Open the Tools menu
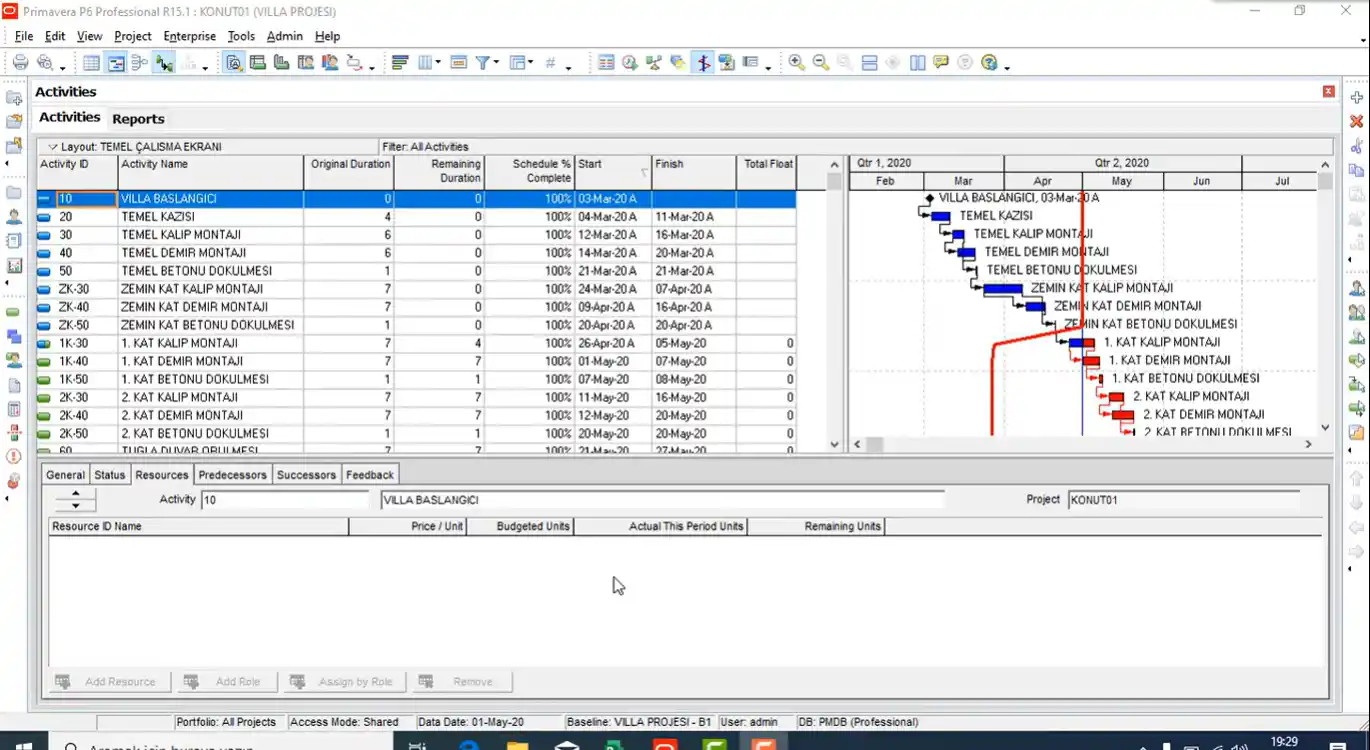The height and width of the screenshot is (750, 1370). tap(241, 36)
